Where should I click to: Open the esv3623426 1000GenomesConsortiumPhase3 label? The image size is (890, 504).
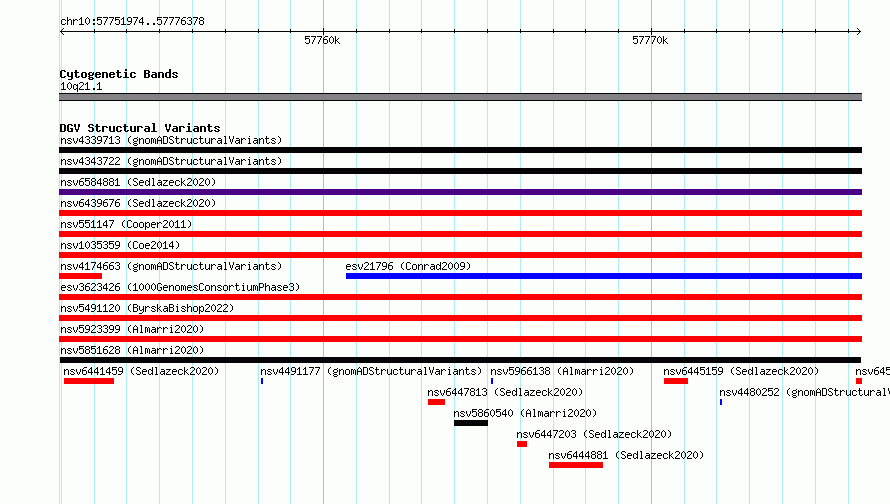point(180,287)
